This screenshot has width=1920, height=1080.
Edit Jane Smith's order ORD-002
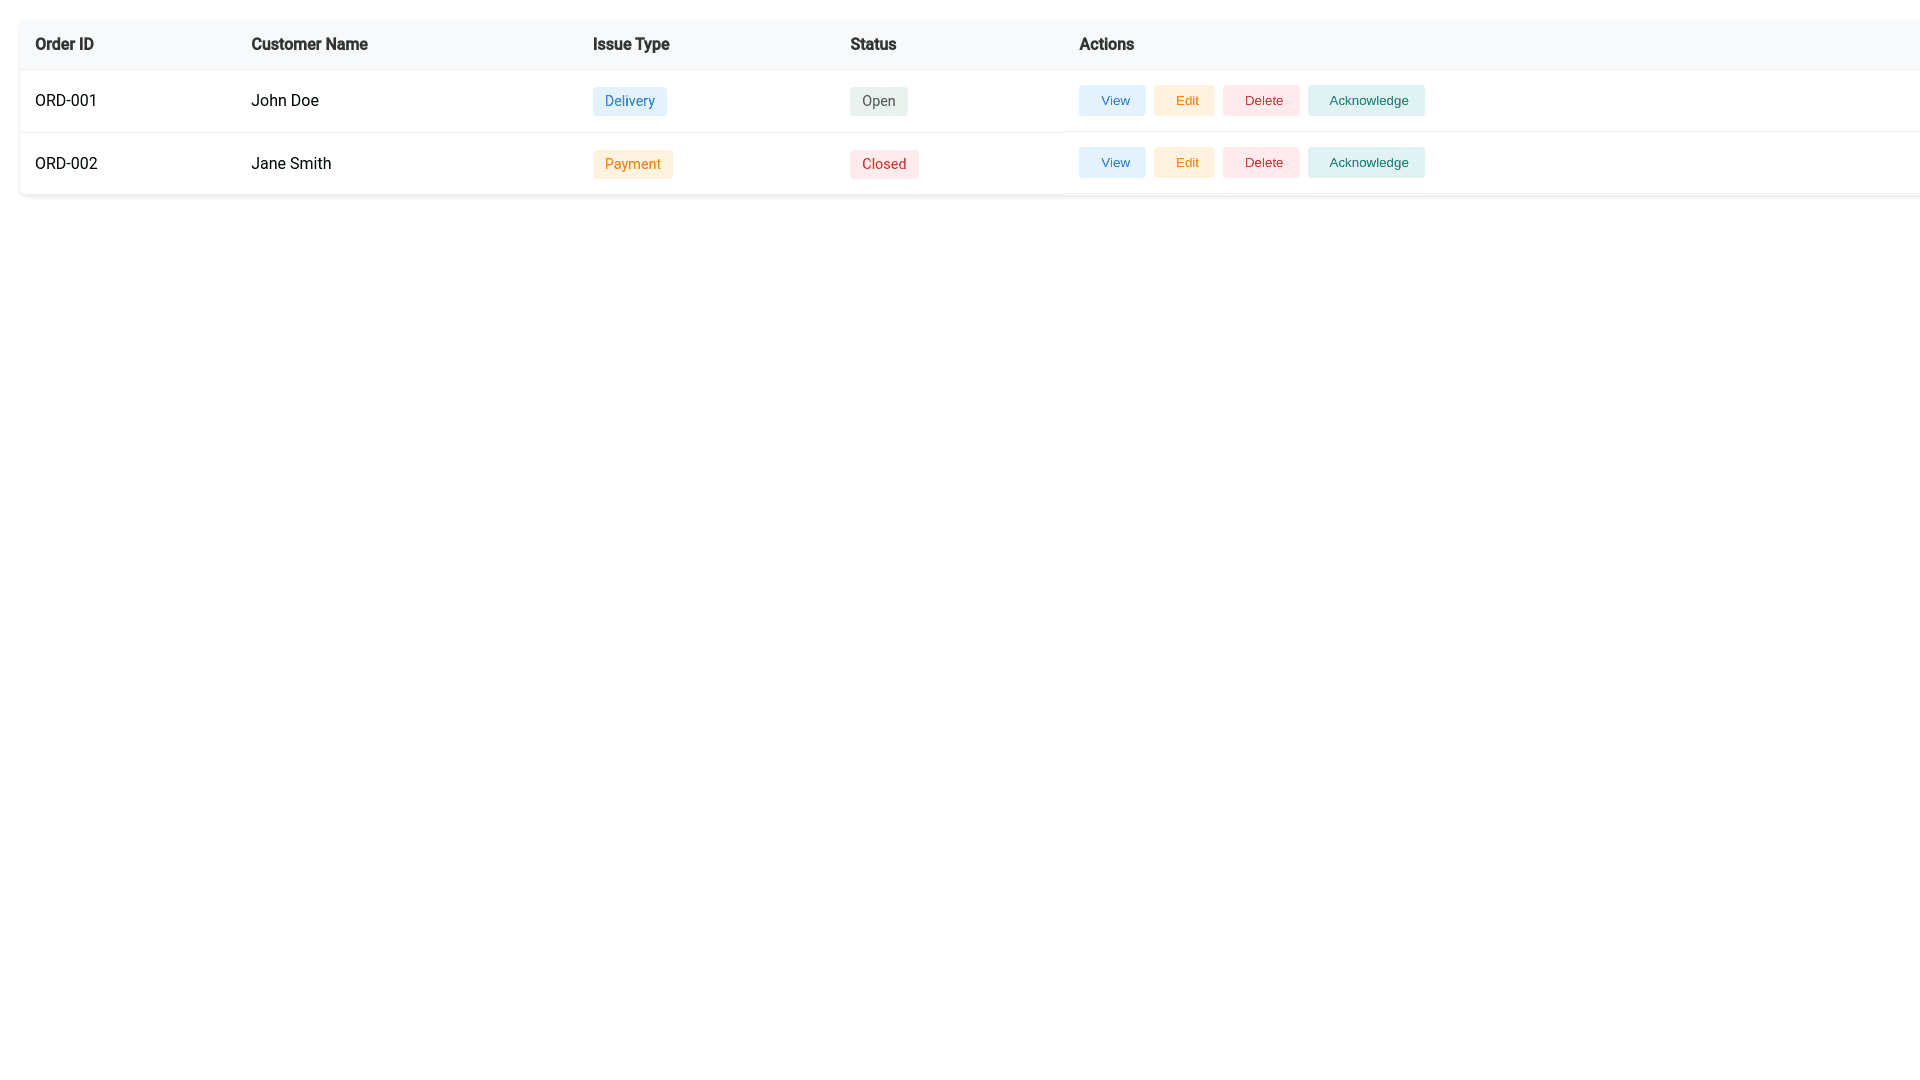point(1184,162)
